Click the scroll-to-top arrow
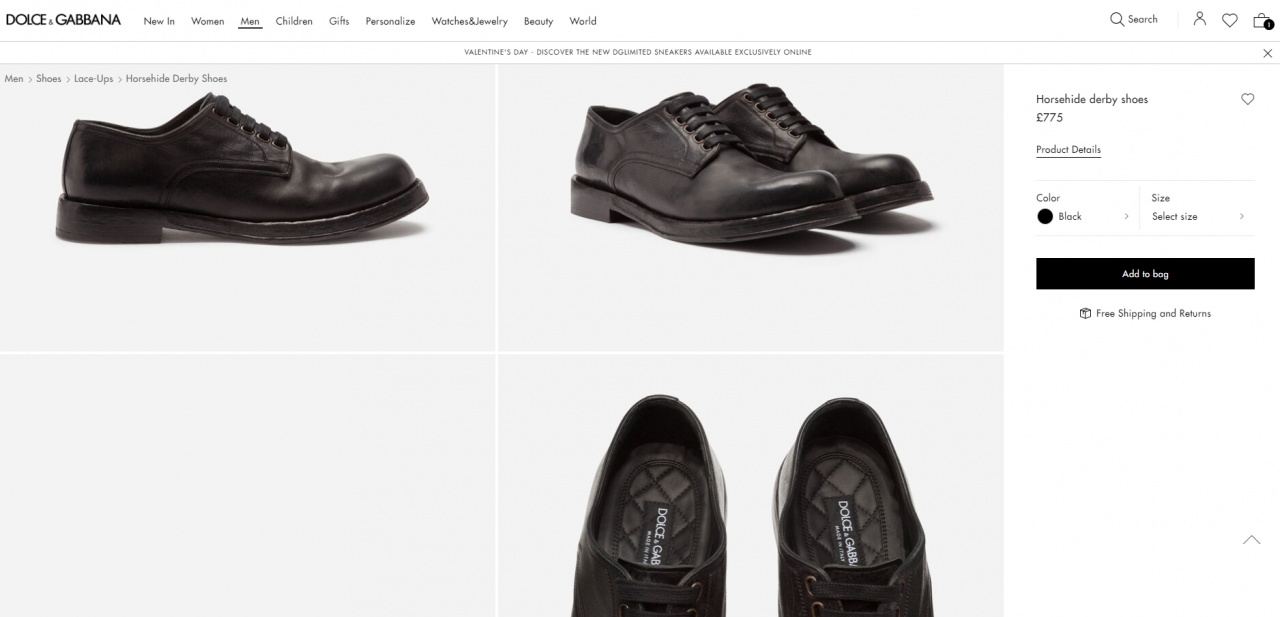Screen dimensions: 1280x617 (x=1251, y=540)
